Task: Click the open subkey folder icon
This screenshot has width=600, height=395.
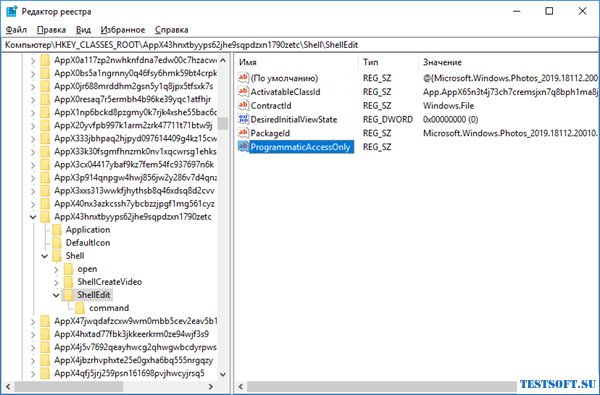Action: (68, 269)
